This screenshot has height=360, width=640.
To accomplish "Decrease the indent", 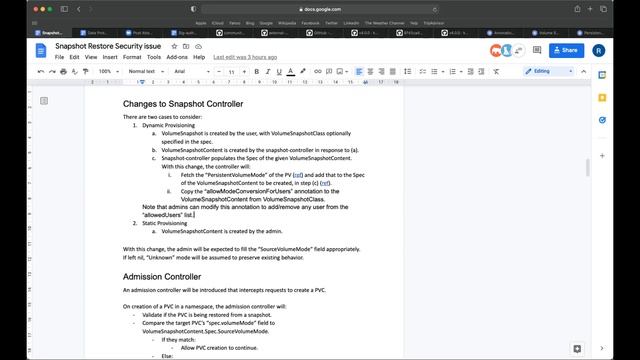I will click(x=470, y=71).
